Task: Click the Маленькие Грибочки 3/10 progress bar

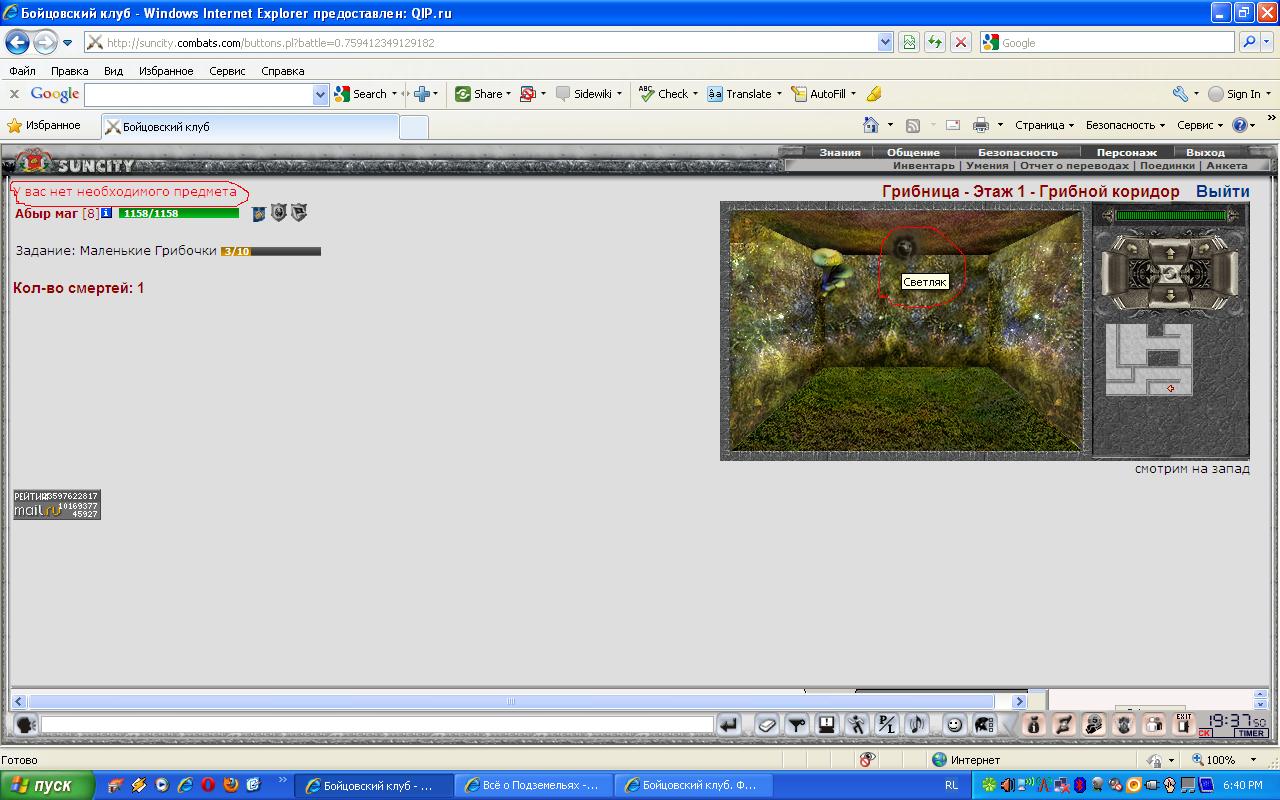Action: click(x=271, y=251)
